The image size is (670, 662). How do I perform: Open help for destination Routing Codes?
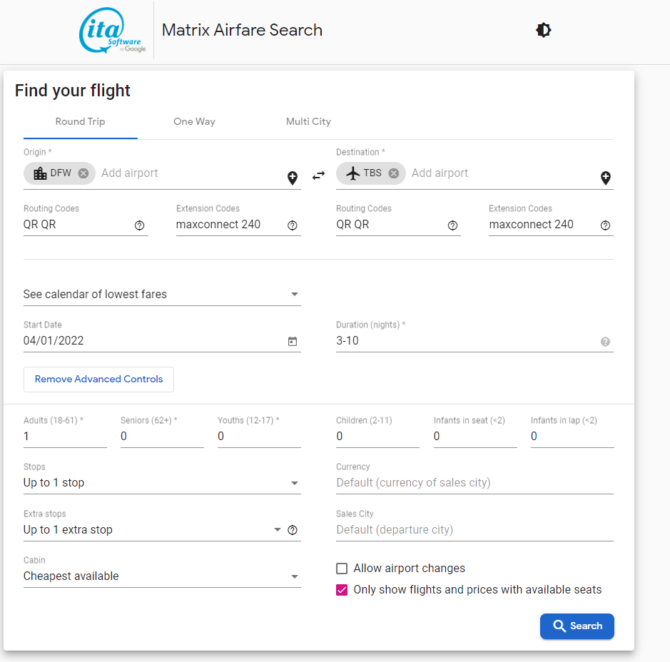(453, 225)
